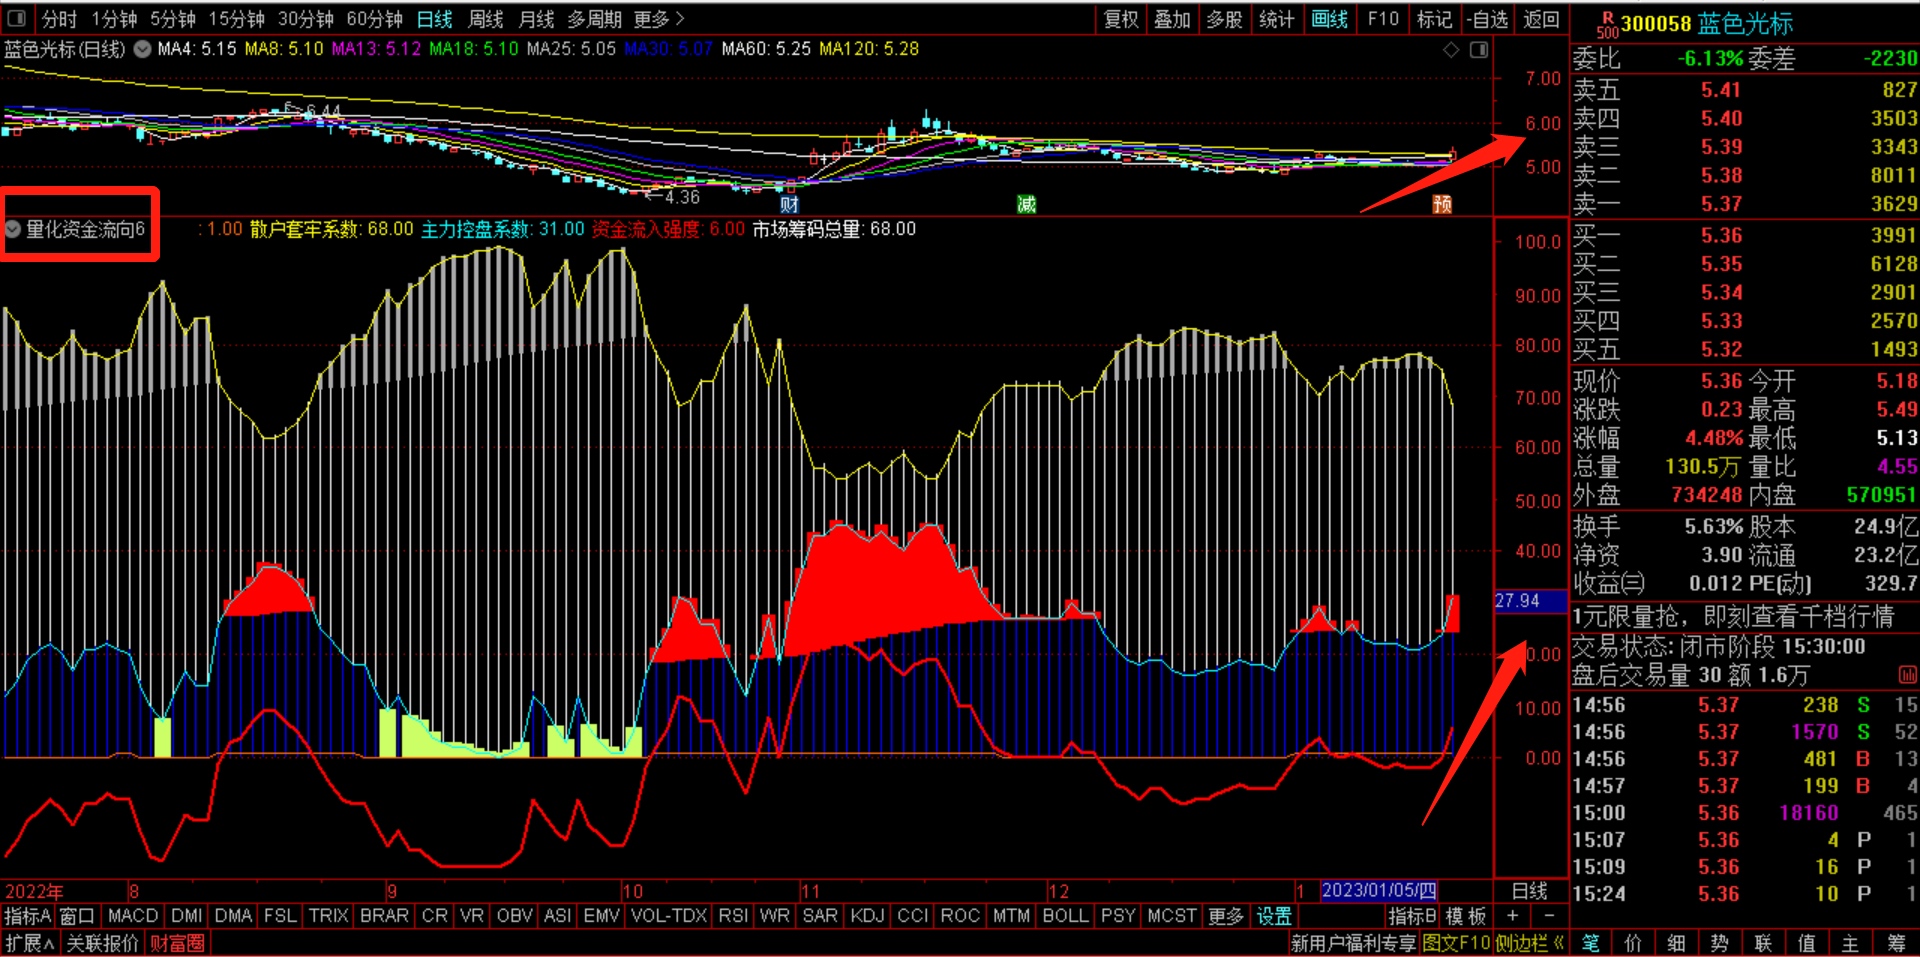Click the 叠加 overlay button
Viewport: 1920px width, 957px height.
tap(1172, 19)
